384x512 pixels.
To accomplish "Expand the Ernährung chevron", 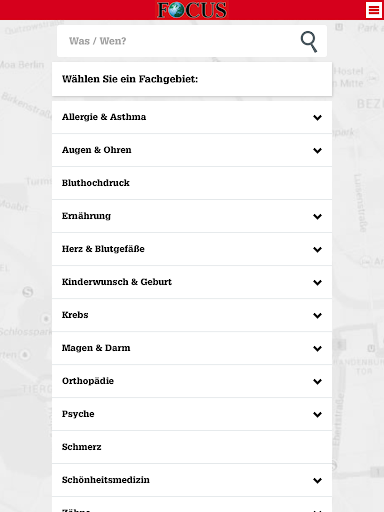I will (x=317, y=216).
